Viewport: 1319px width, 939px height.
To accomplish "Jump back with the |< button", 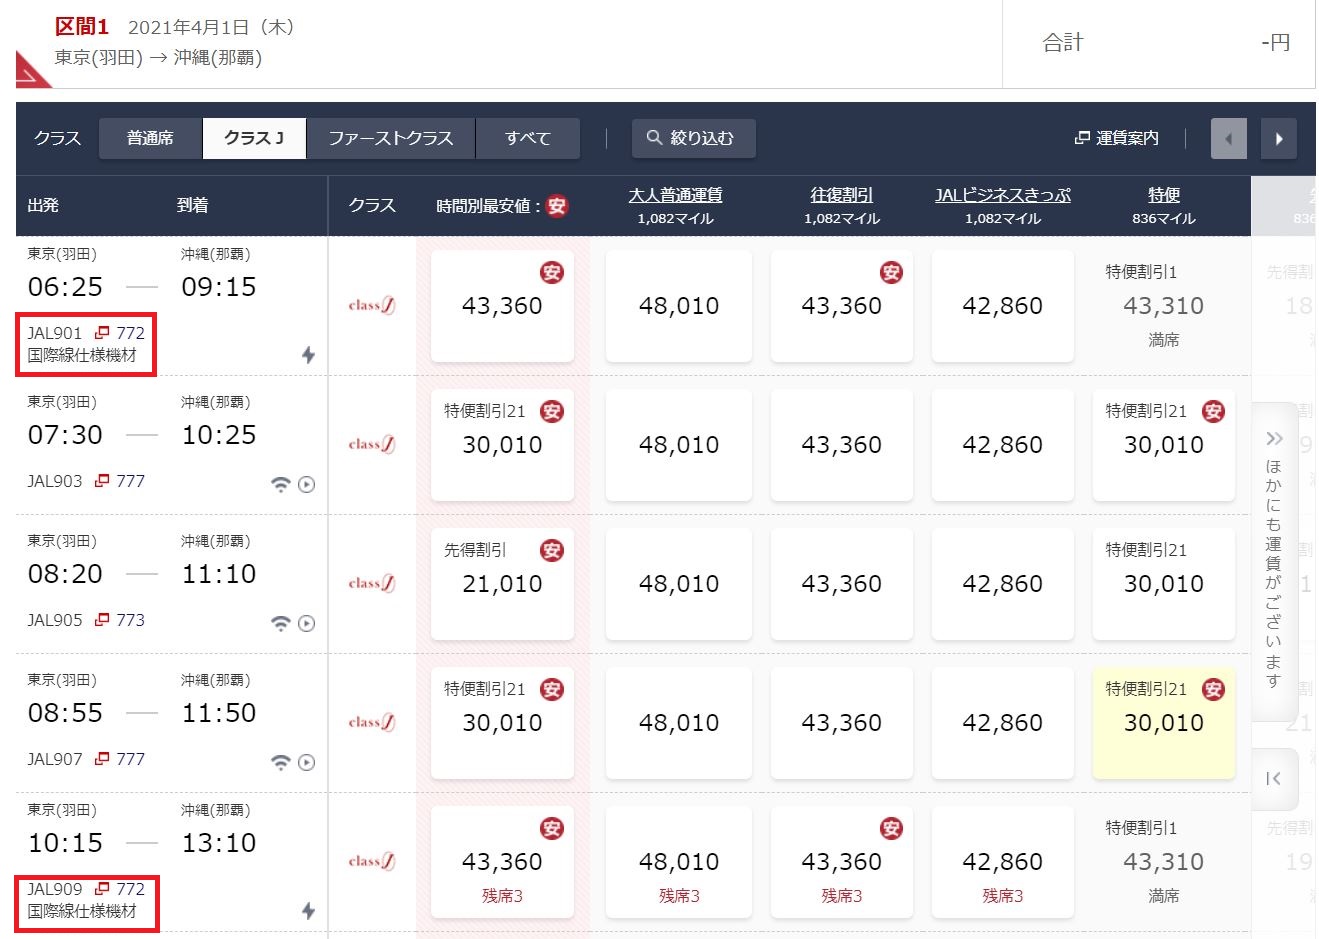I will (1274, 779).
